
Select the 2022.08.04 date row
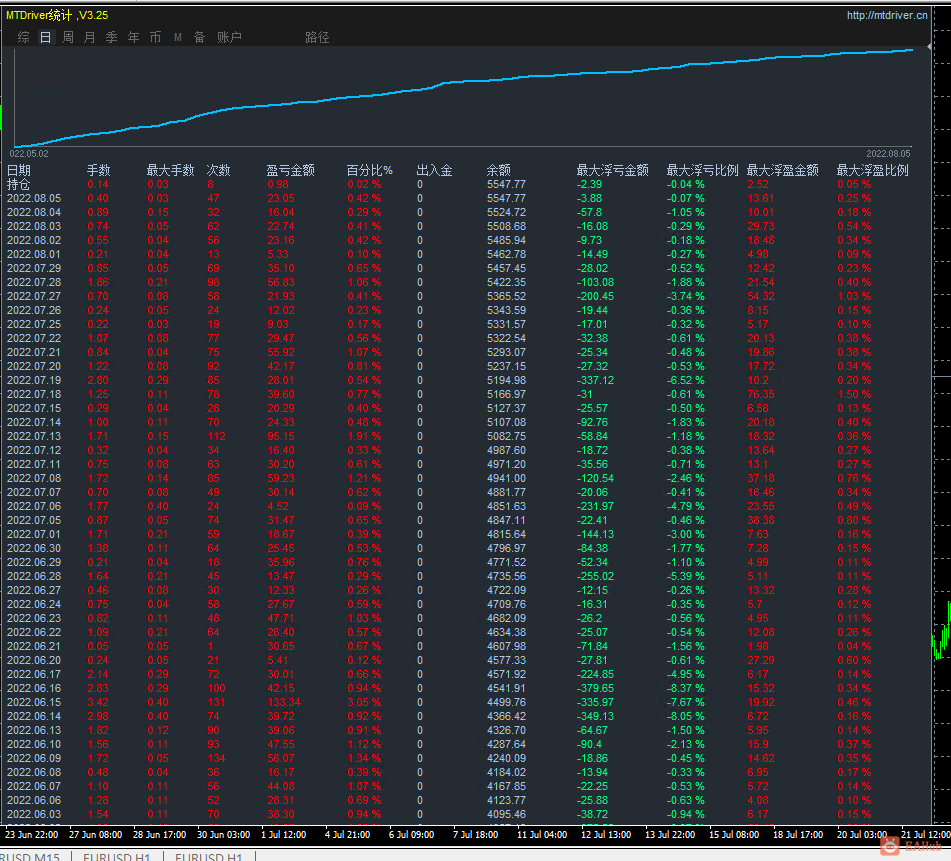pyautogui.click(x=34, y=212)
